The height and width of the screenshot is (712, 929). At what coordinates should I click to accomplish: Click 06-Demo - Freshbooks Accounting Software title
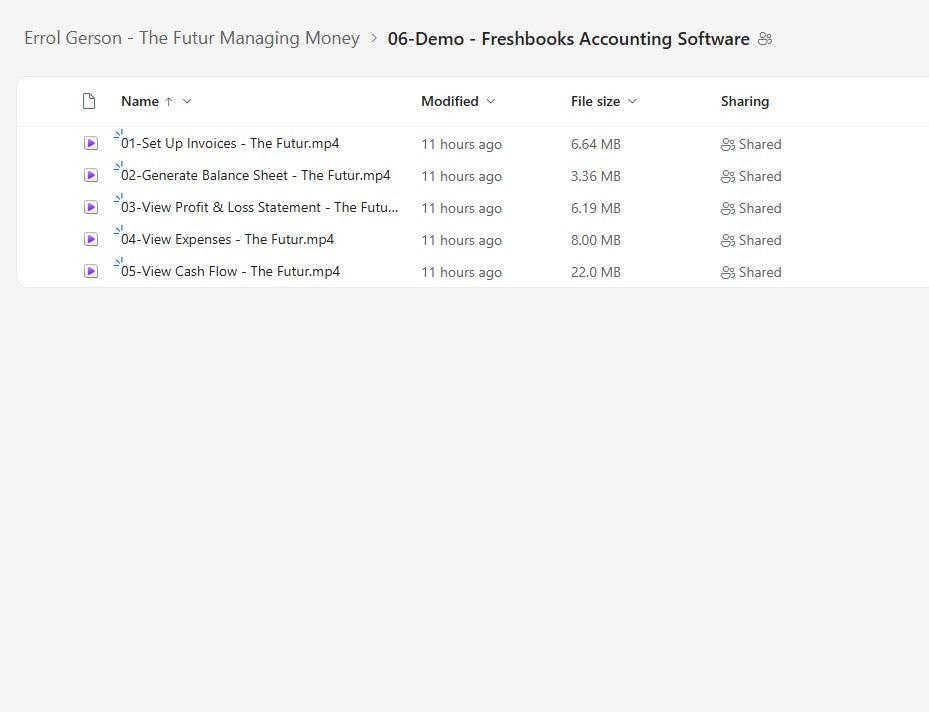tap(568, 39)
